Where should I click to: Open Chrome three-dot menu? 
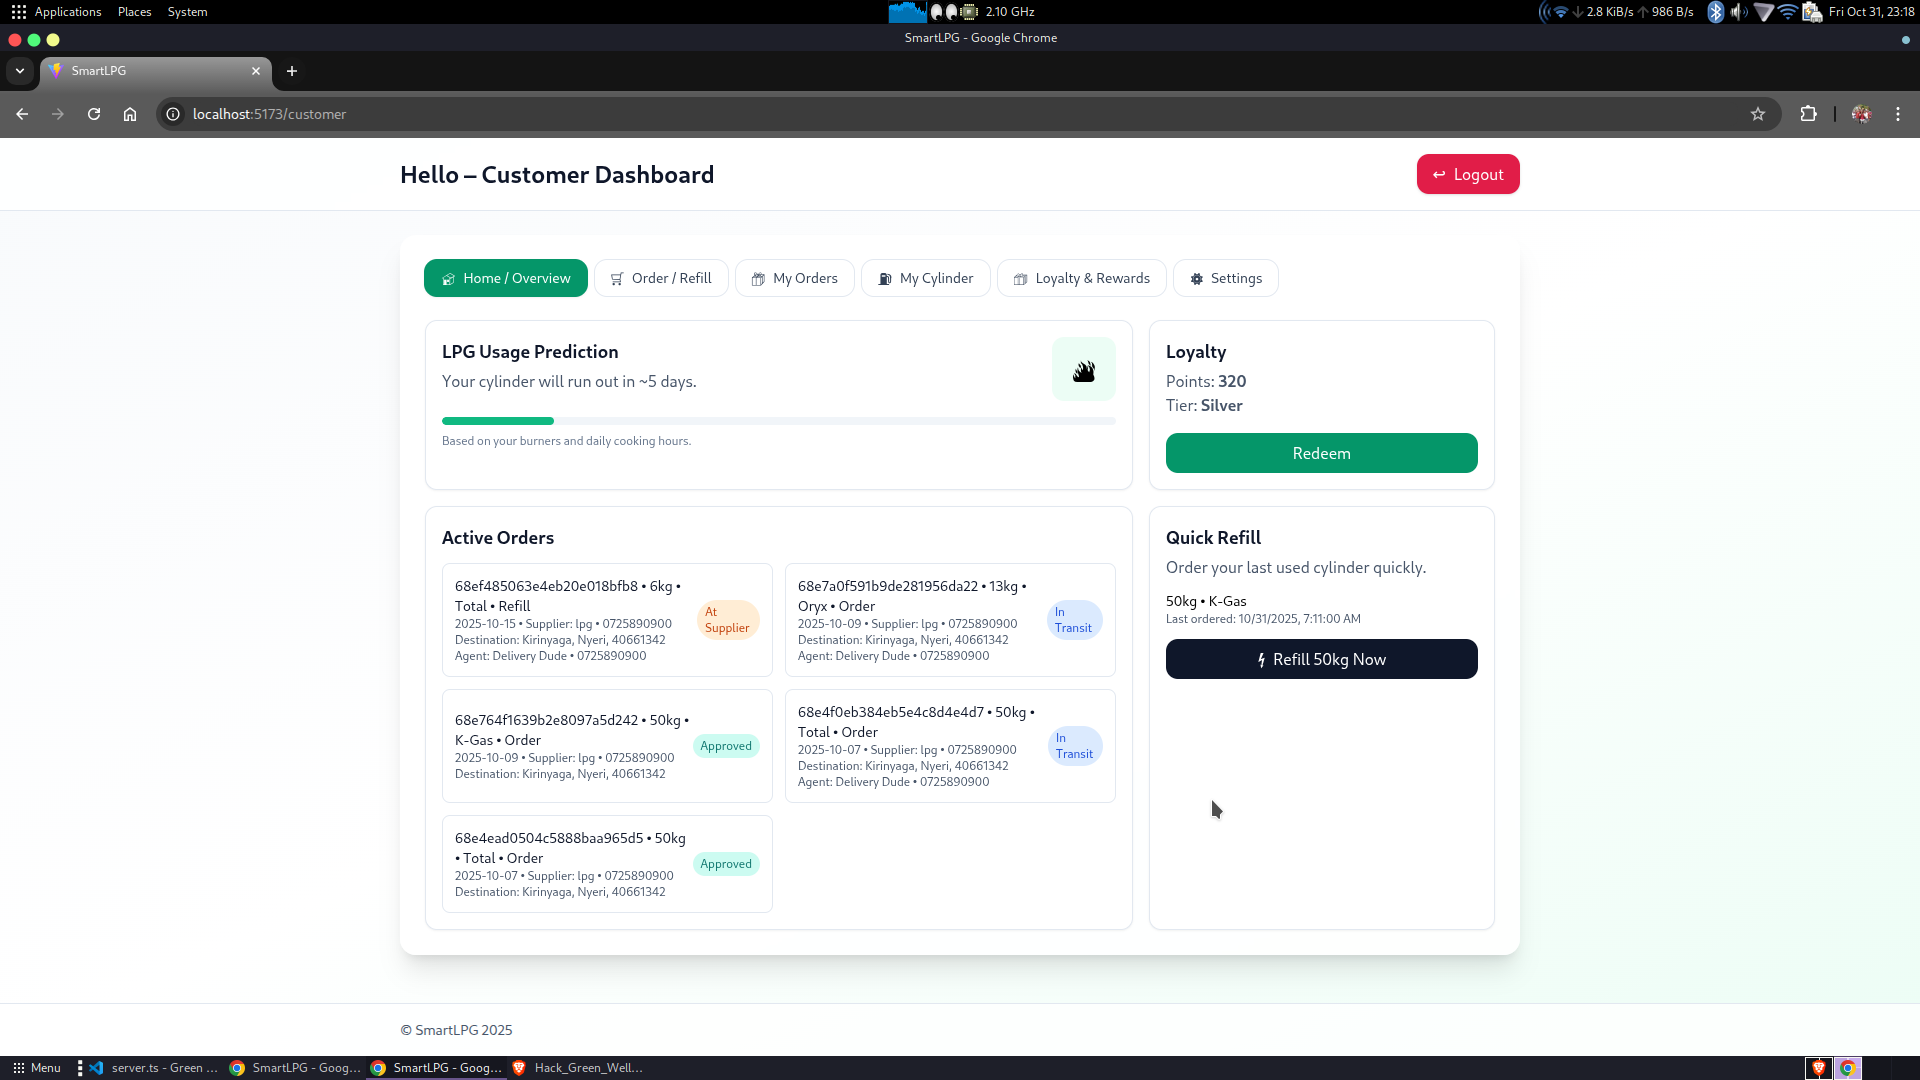tap(1897, 114)
